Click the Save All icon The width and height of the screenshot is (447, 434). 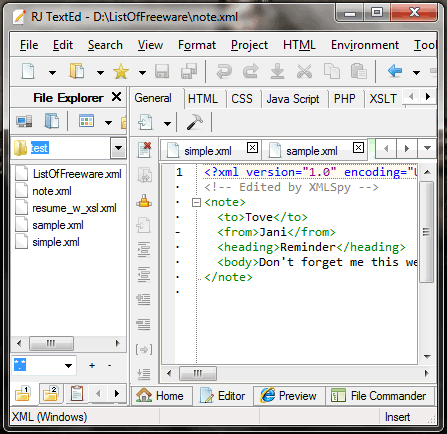pos(189,71)
